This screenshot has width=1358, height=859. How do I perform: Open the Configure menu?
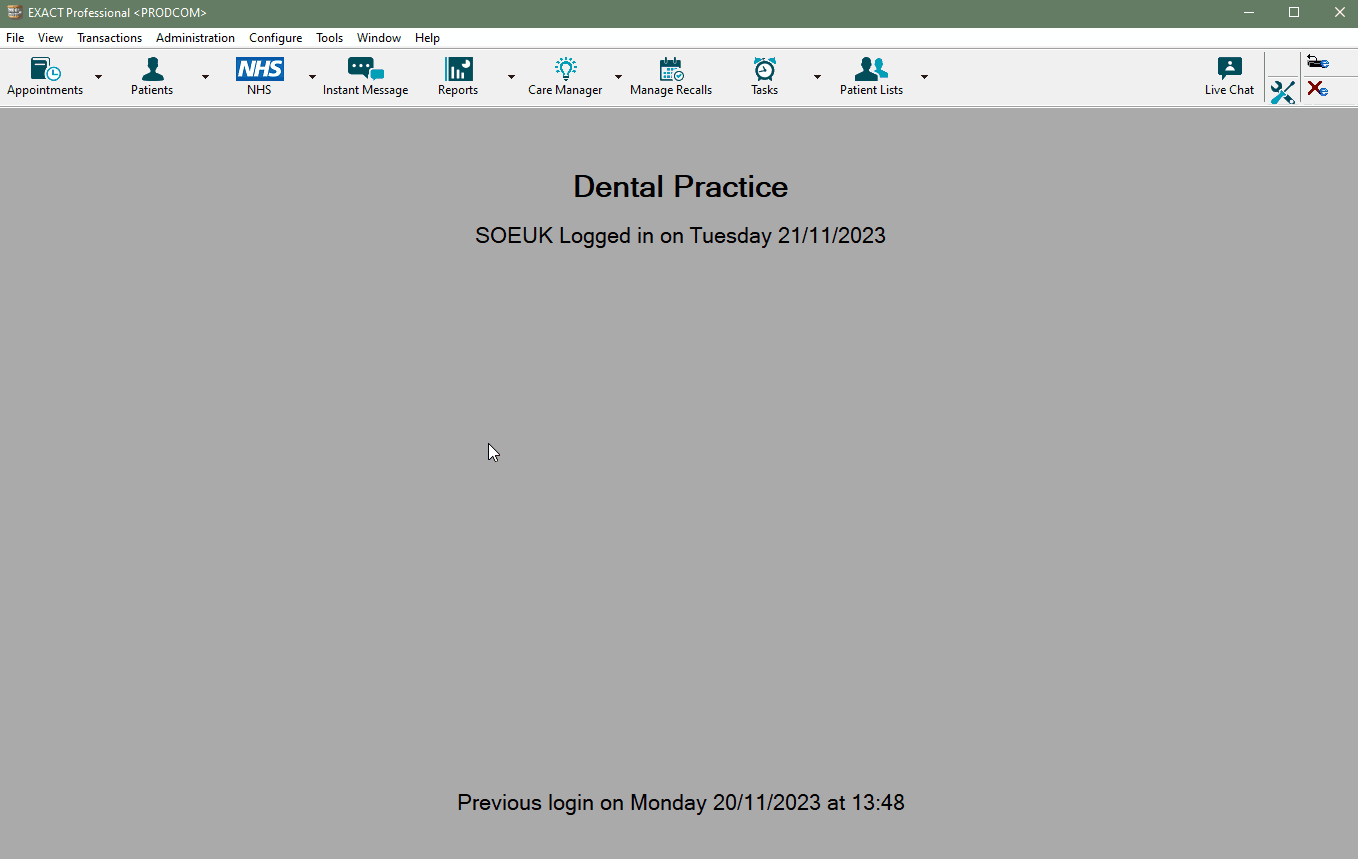275,38
